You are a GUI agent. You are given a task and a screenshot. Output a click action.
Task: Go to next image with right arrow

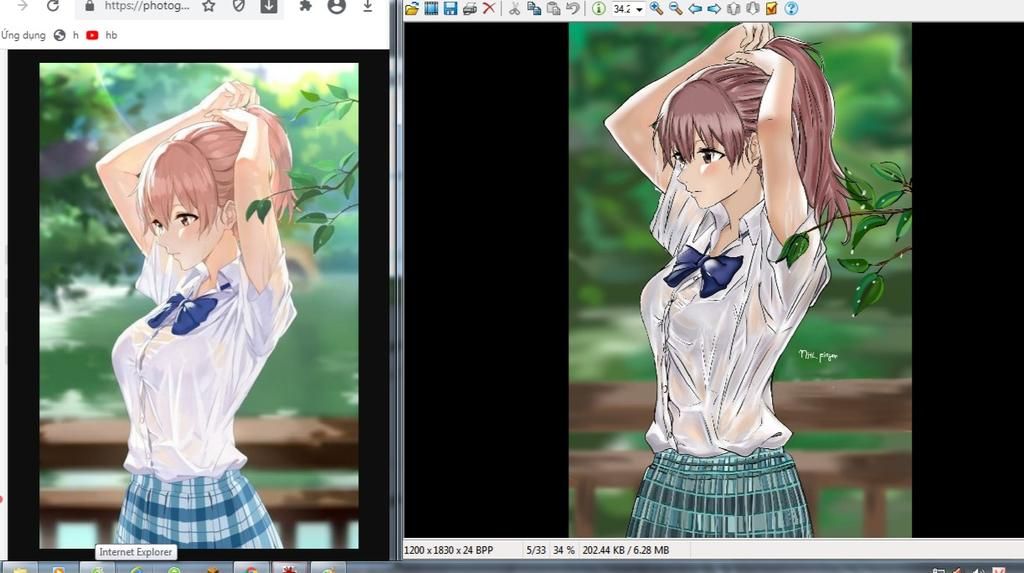click(x=714, y=8)
